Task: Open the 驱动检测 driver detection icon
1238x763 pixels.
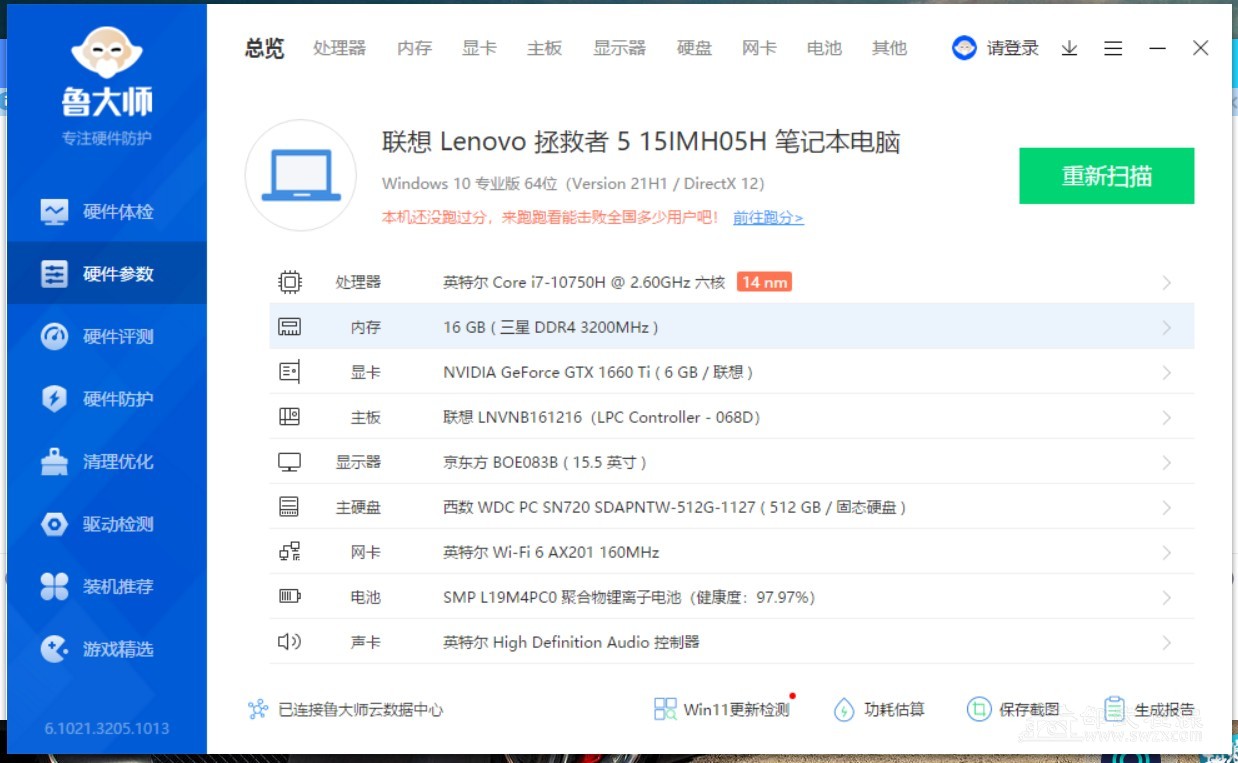Action: [54, 524]
